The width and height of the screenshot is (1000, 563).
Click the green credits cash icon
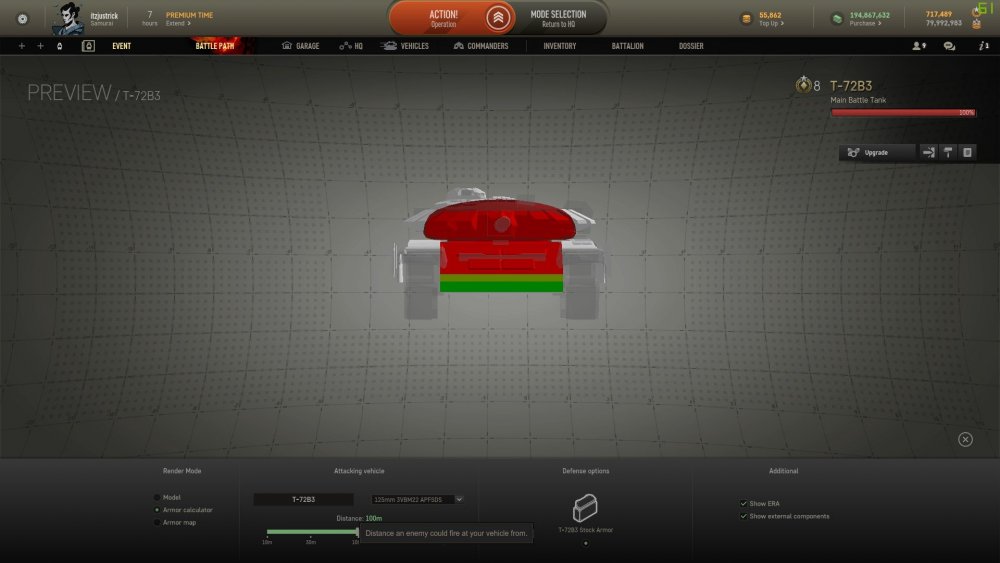837,19
